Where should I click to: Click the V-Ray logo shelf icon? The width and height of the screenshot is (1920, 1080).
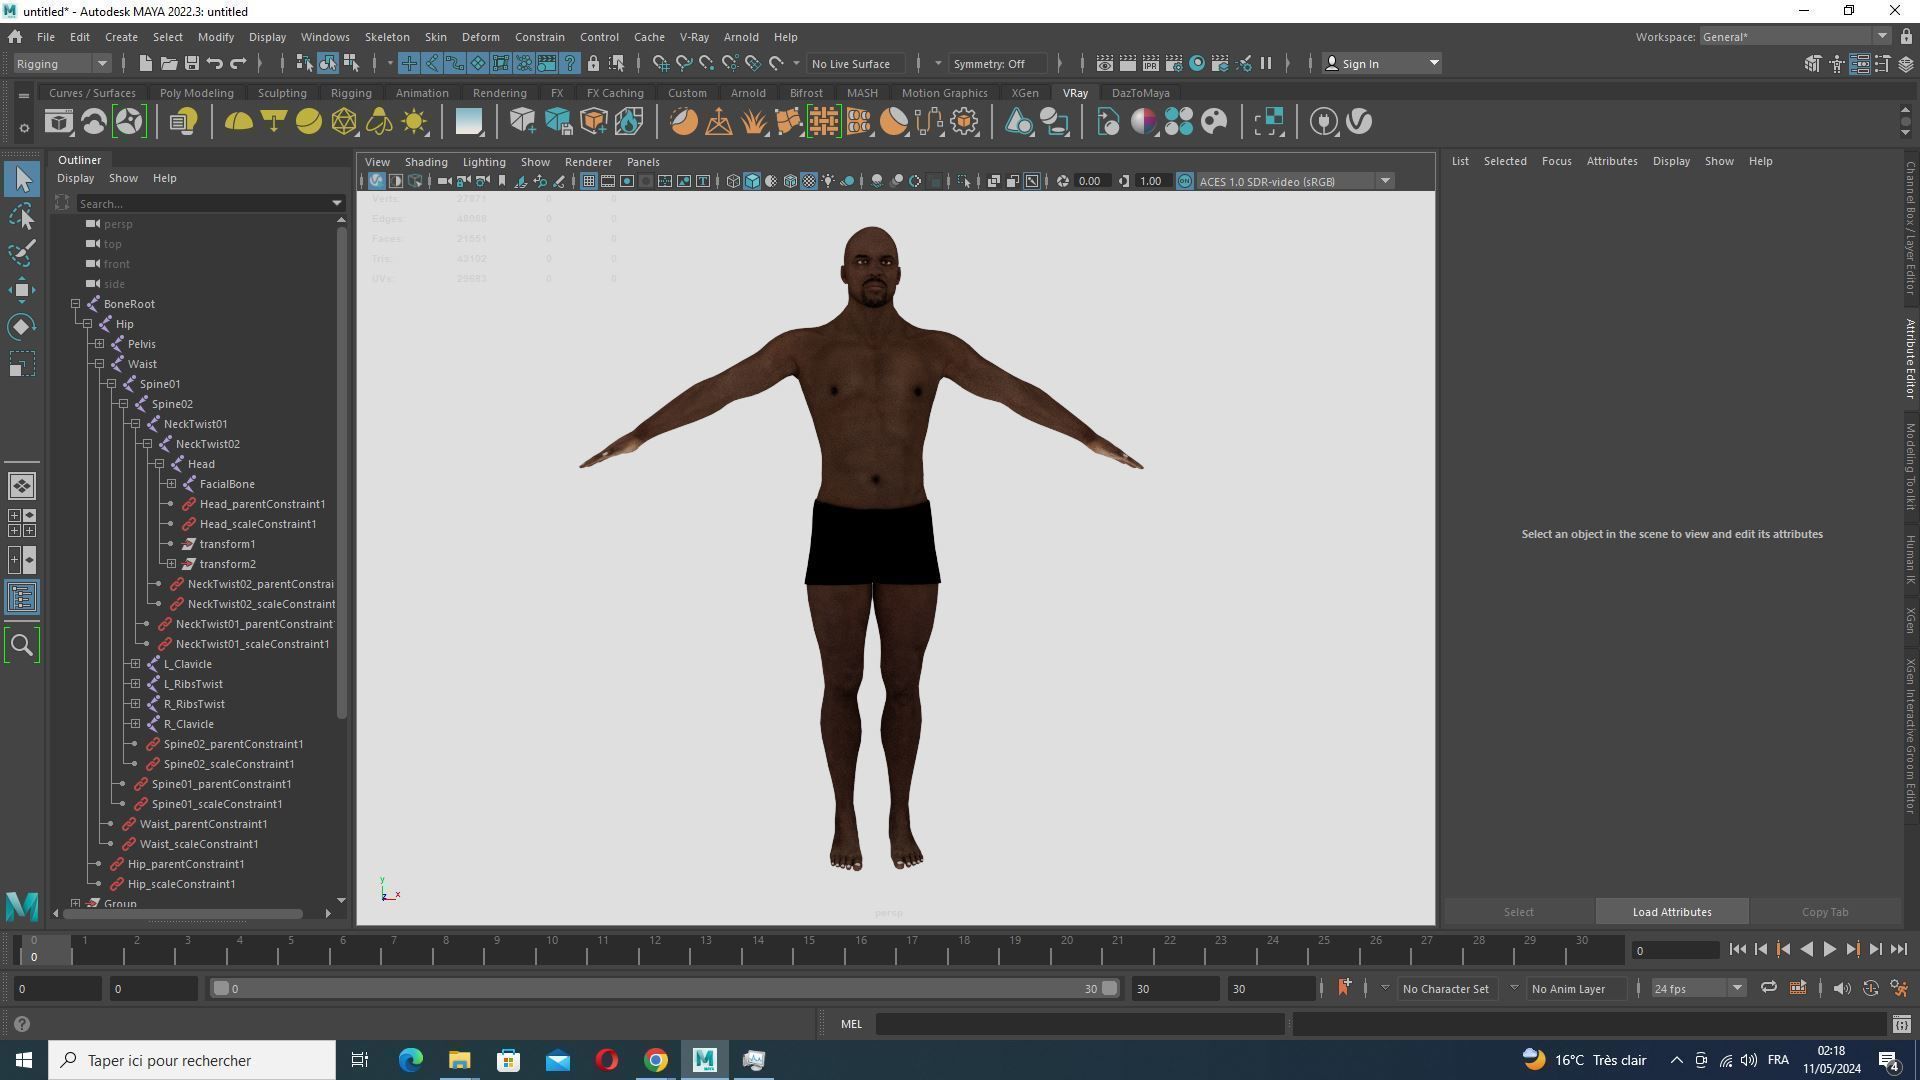point(1359,122)
